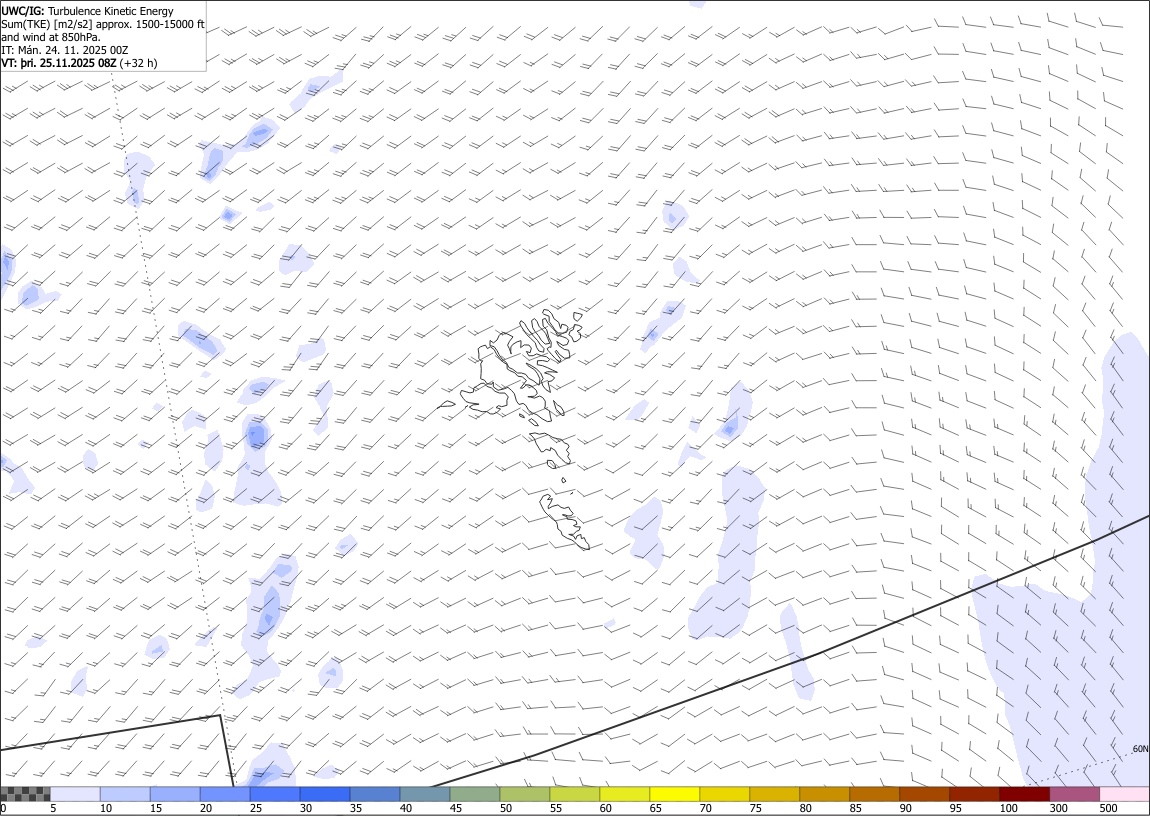Choose the mauve swatch between 300 and 500
Viewport: 1150px width, 816px height.
click(x=1074, y=794)
